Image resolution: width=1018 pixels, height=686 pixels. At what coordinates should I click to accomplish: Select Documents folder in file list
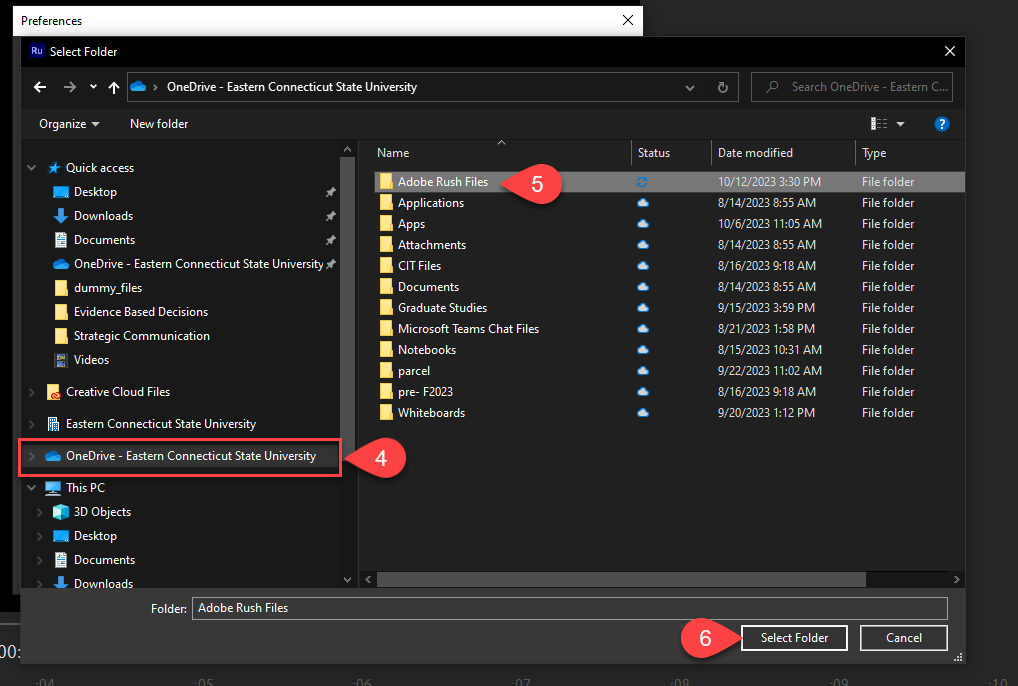click(428, 287)
